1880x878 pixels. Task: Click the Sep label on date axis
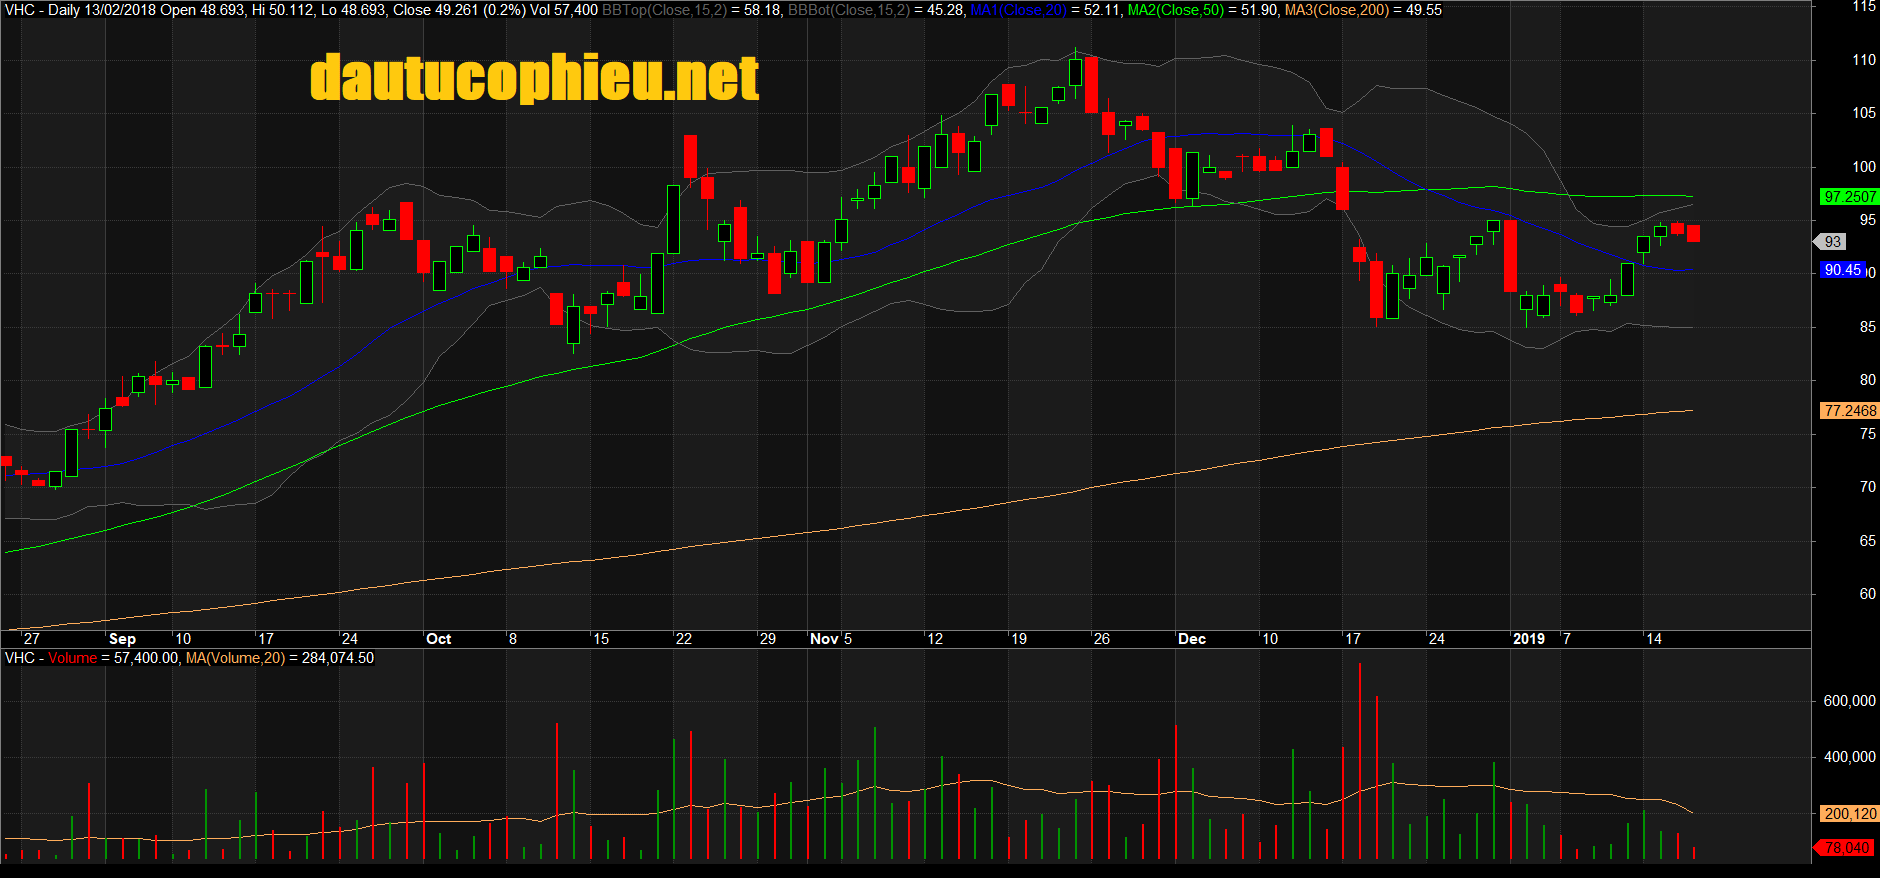(122, 639)
